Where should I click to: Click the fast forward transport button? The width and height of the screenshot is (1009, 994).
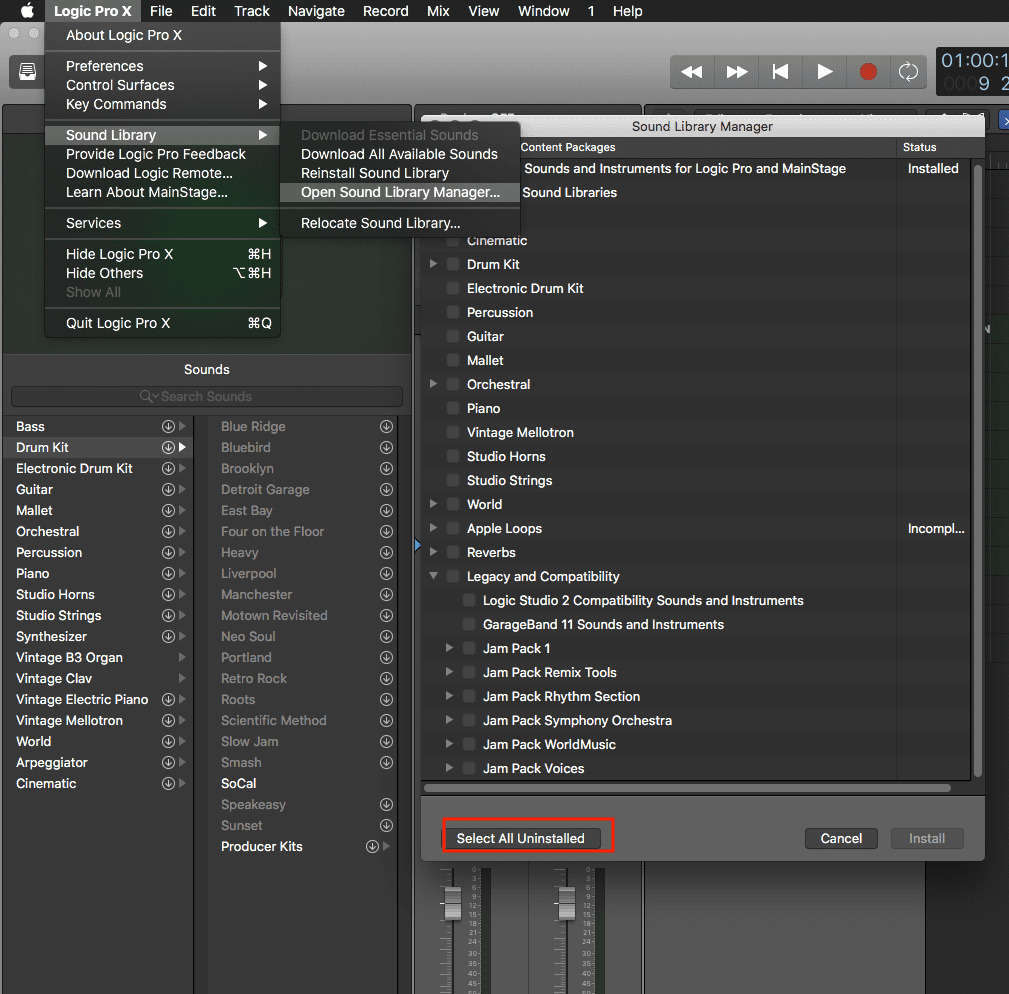[x=736, y=71]
